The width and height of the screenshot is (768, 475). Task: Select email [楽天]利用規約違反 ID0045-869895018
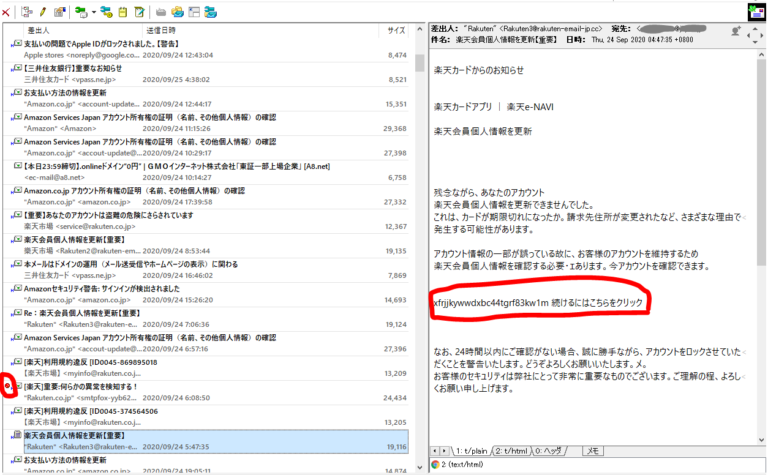[x=208, y=368]
